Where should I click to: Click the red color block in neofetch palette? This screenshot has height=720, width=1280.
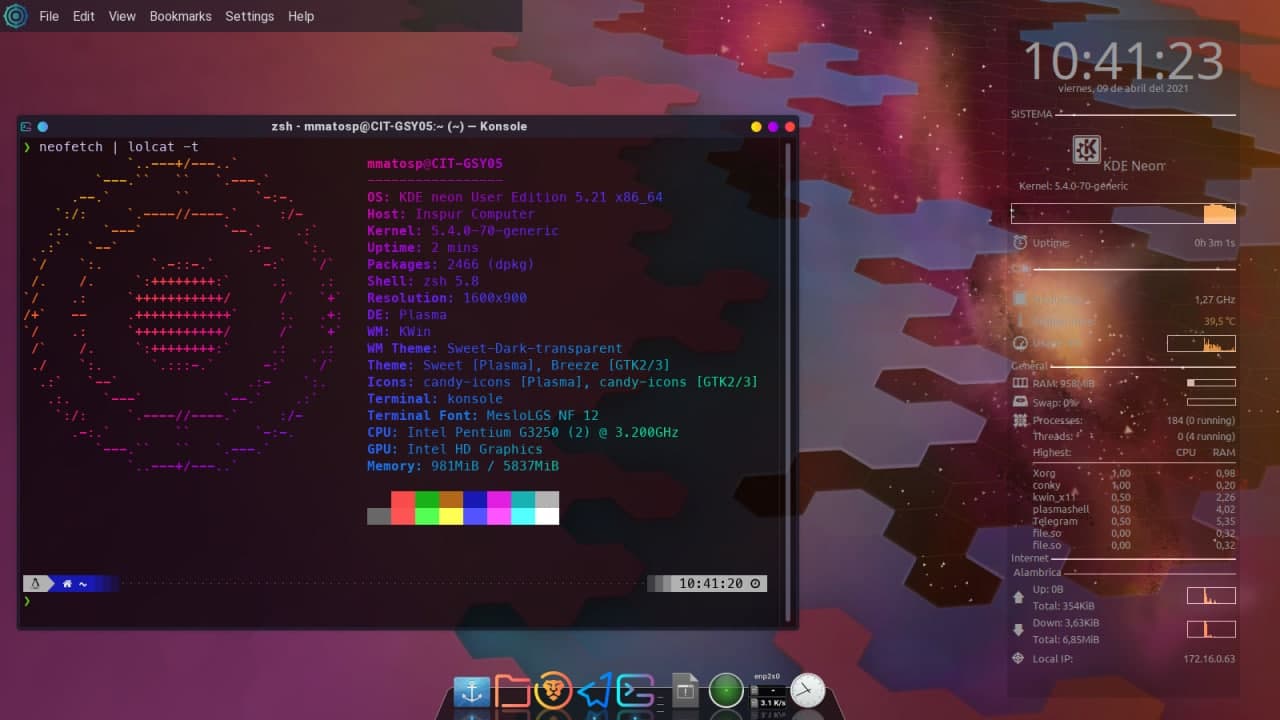pos(403,499)
